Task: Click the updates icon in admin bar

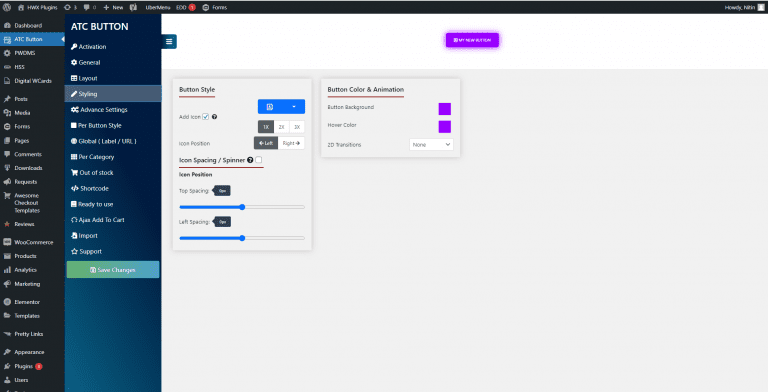Action: [x=70, y=7]
